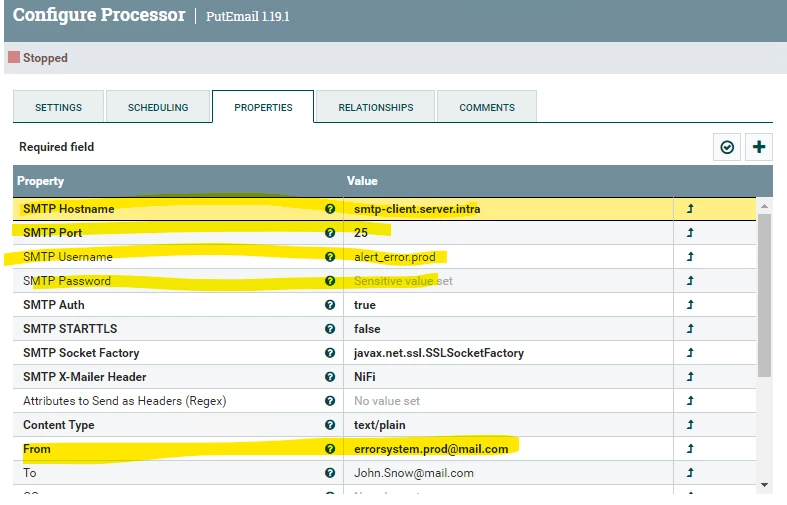Click the 'SMTP Hostname' property name
787x505 pixels.
pos(69,209)
